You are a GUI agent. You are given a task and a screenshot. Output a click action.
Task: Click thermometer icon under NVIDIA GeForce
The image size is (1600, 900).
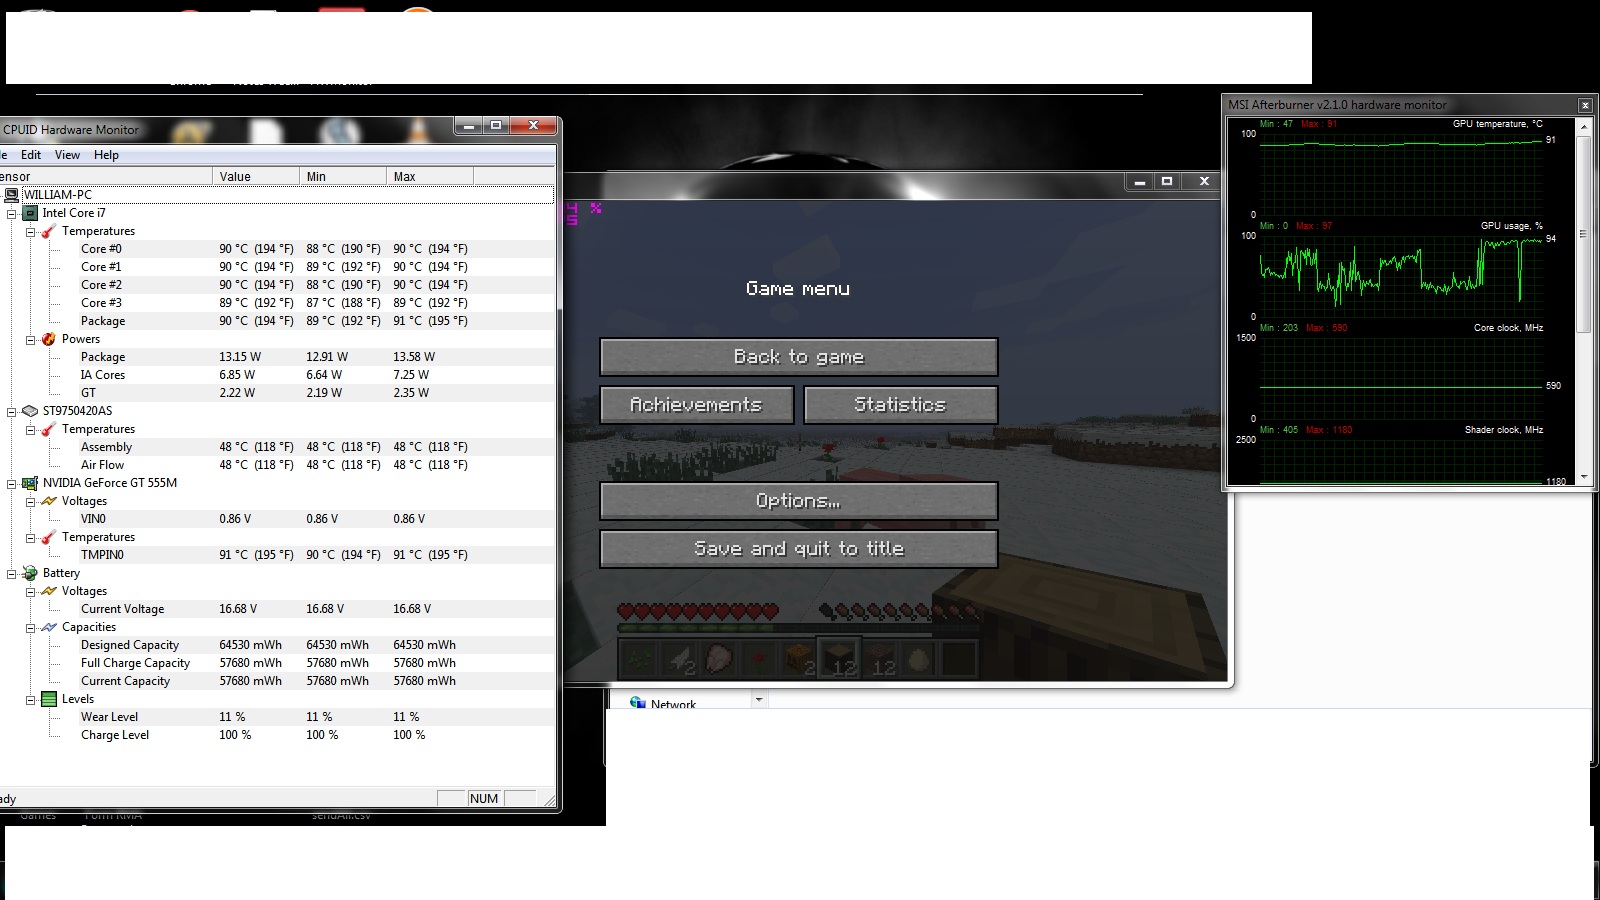[49, 537]
